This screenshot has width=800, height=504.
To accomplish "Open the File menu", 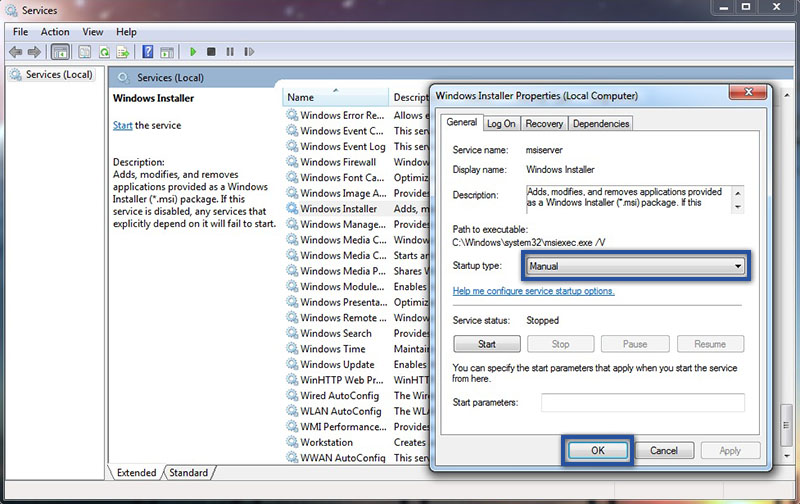I will pyautogui.click(x=20, y=32).
